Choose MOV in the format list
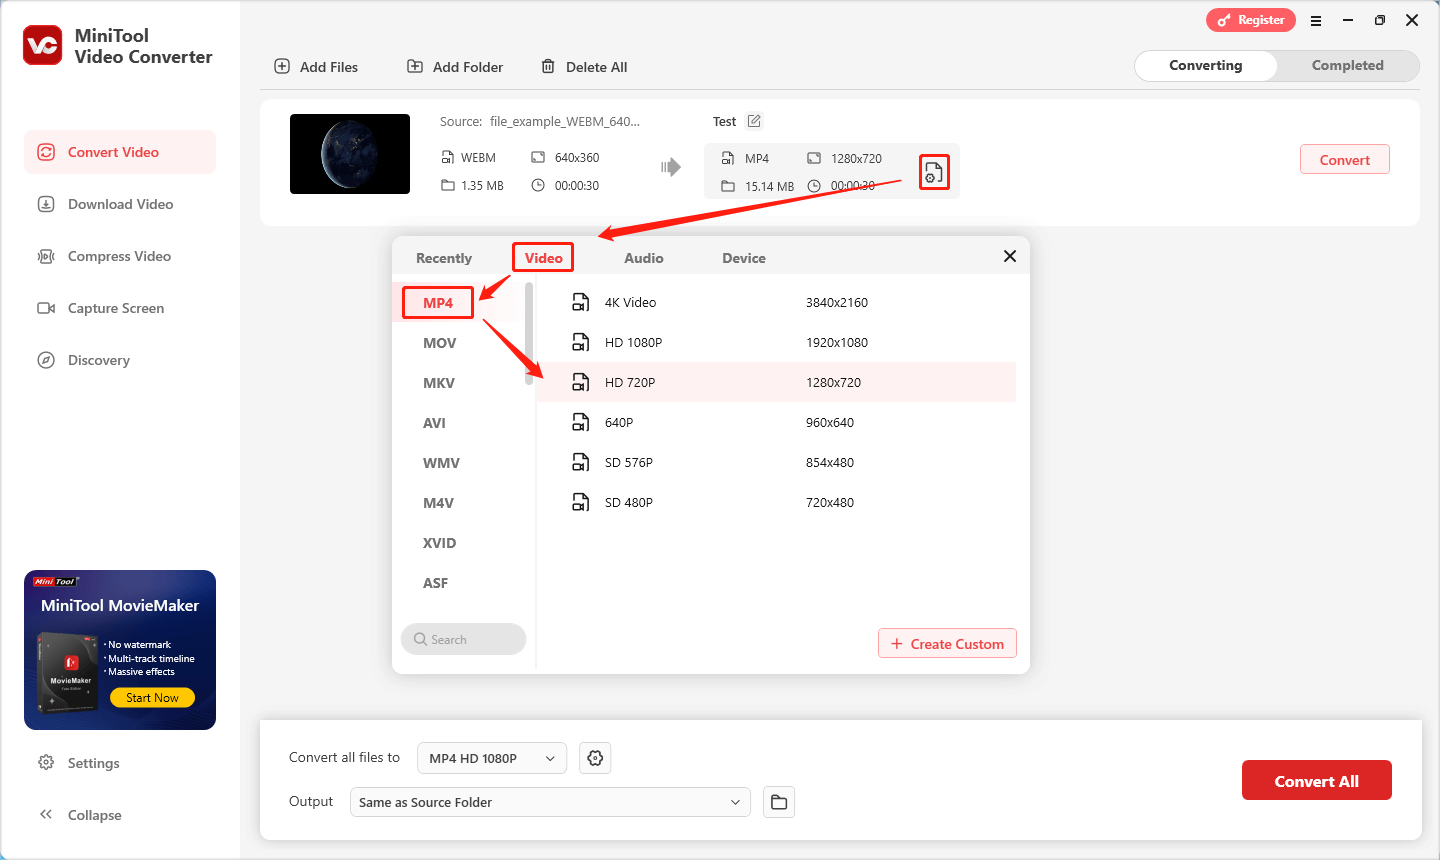The image size is (1440, 860). point(440,343)
